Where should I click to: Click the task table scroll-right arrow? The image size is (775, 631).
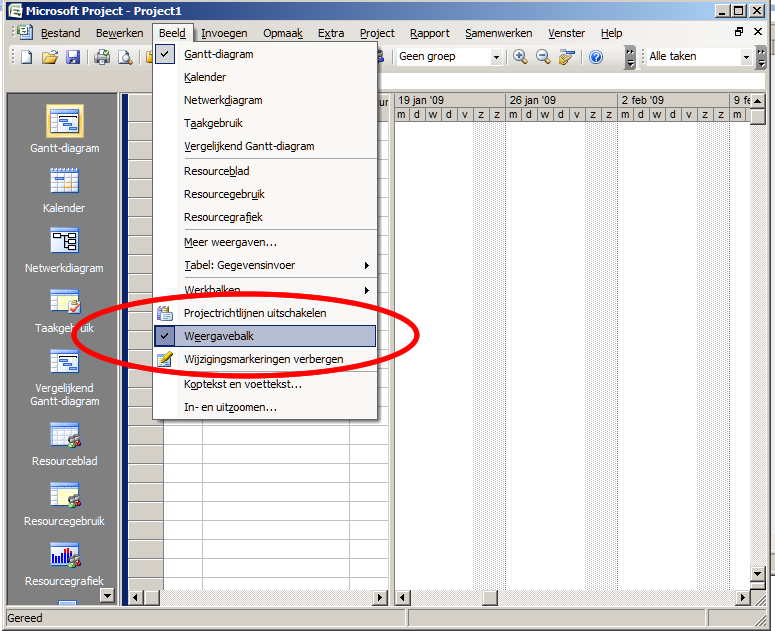[380, 597]
